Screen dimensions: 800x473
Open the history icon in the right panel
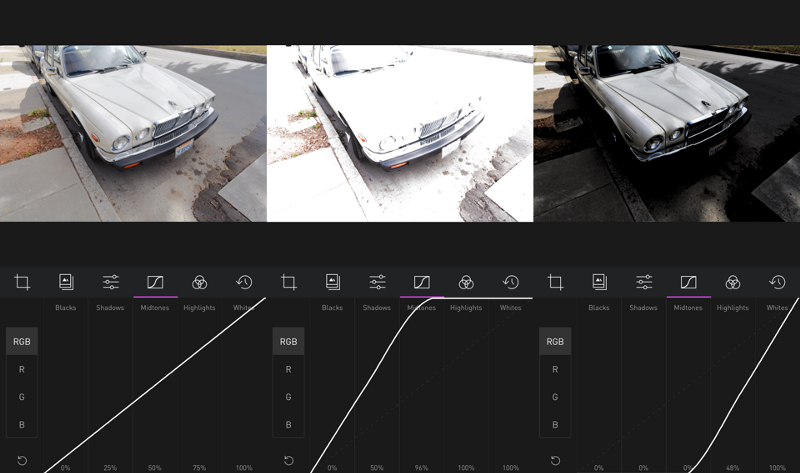(777, 283)
